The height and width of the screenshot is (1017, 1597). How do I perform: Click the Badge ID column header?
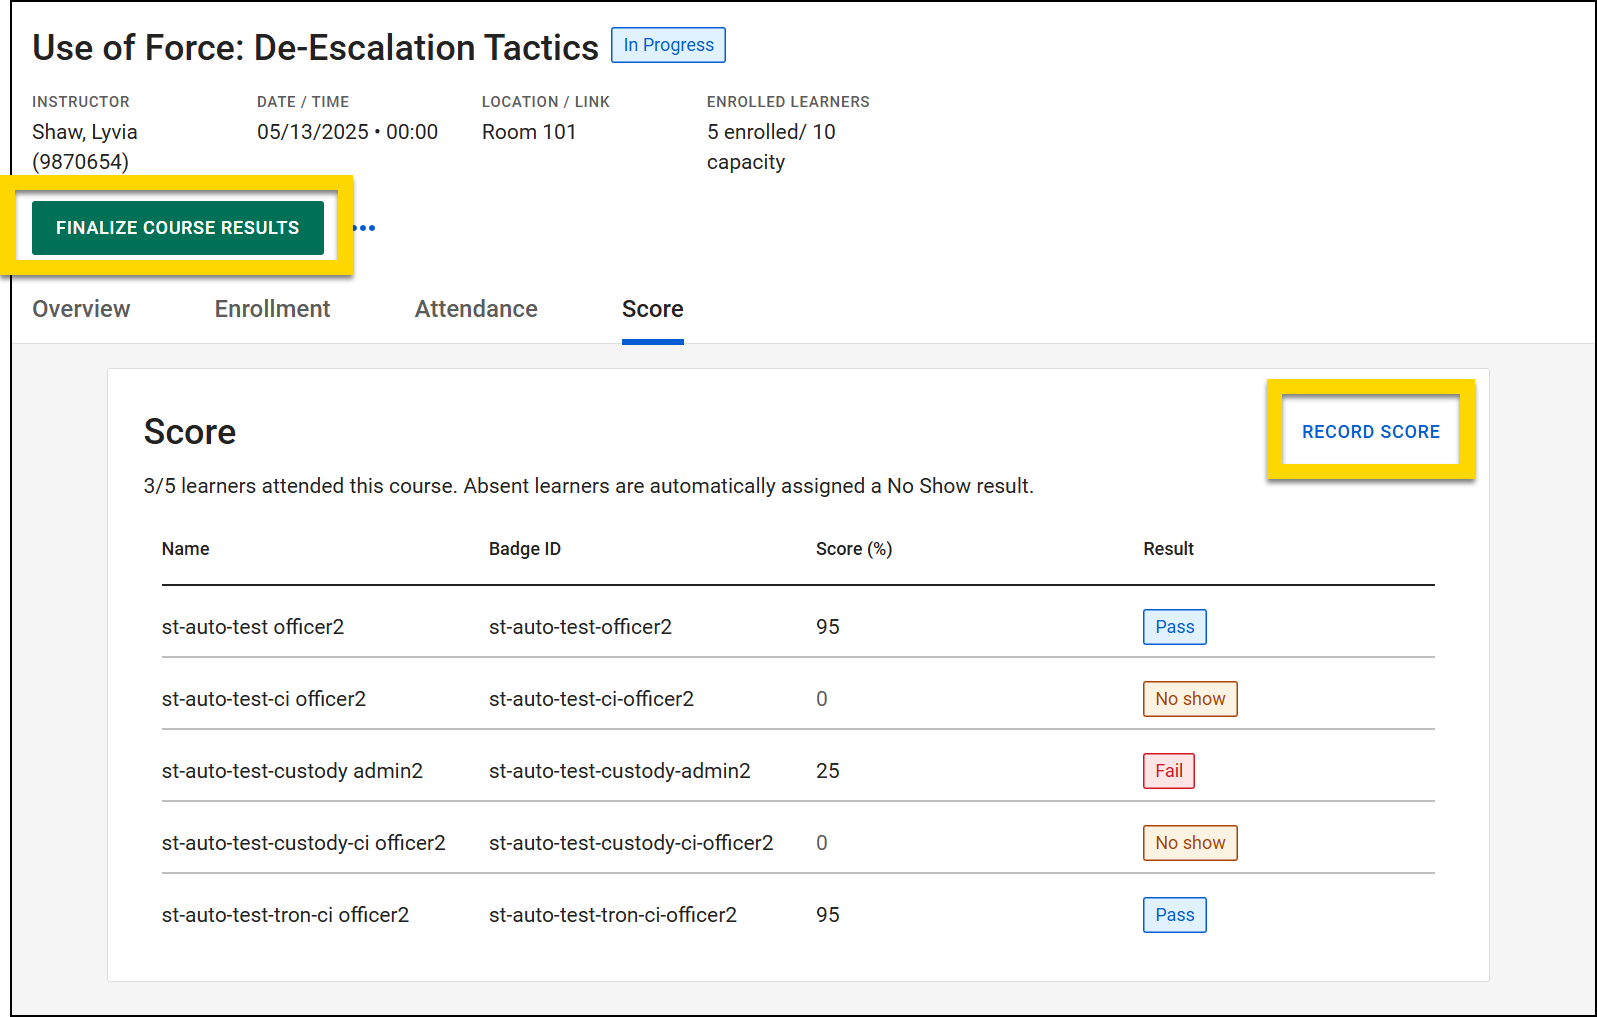tap(524, 549)
